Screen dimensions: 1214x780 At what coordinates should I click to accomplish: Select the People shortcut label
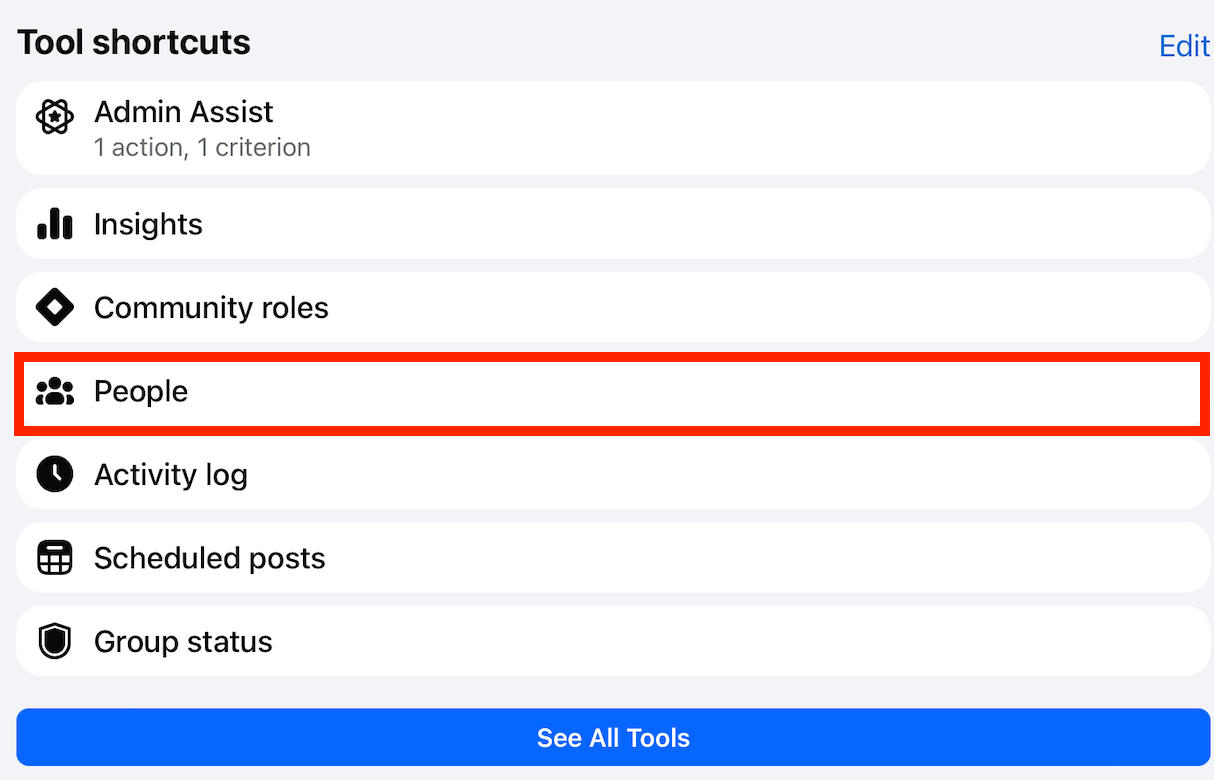[x=141, y=391]
